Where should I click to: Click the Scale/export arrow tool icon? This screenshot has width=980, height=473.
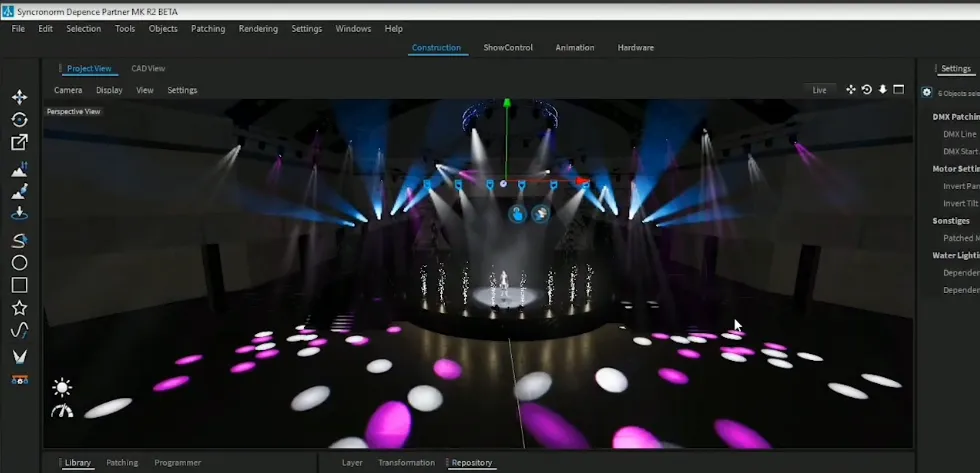pos(19,143)
